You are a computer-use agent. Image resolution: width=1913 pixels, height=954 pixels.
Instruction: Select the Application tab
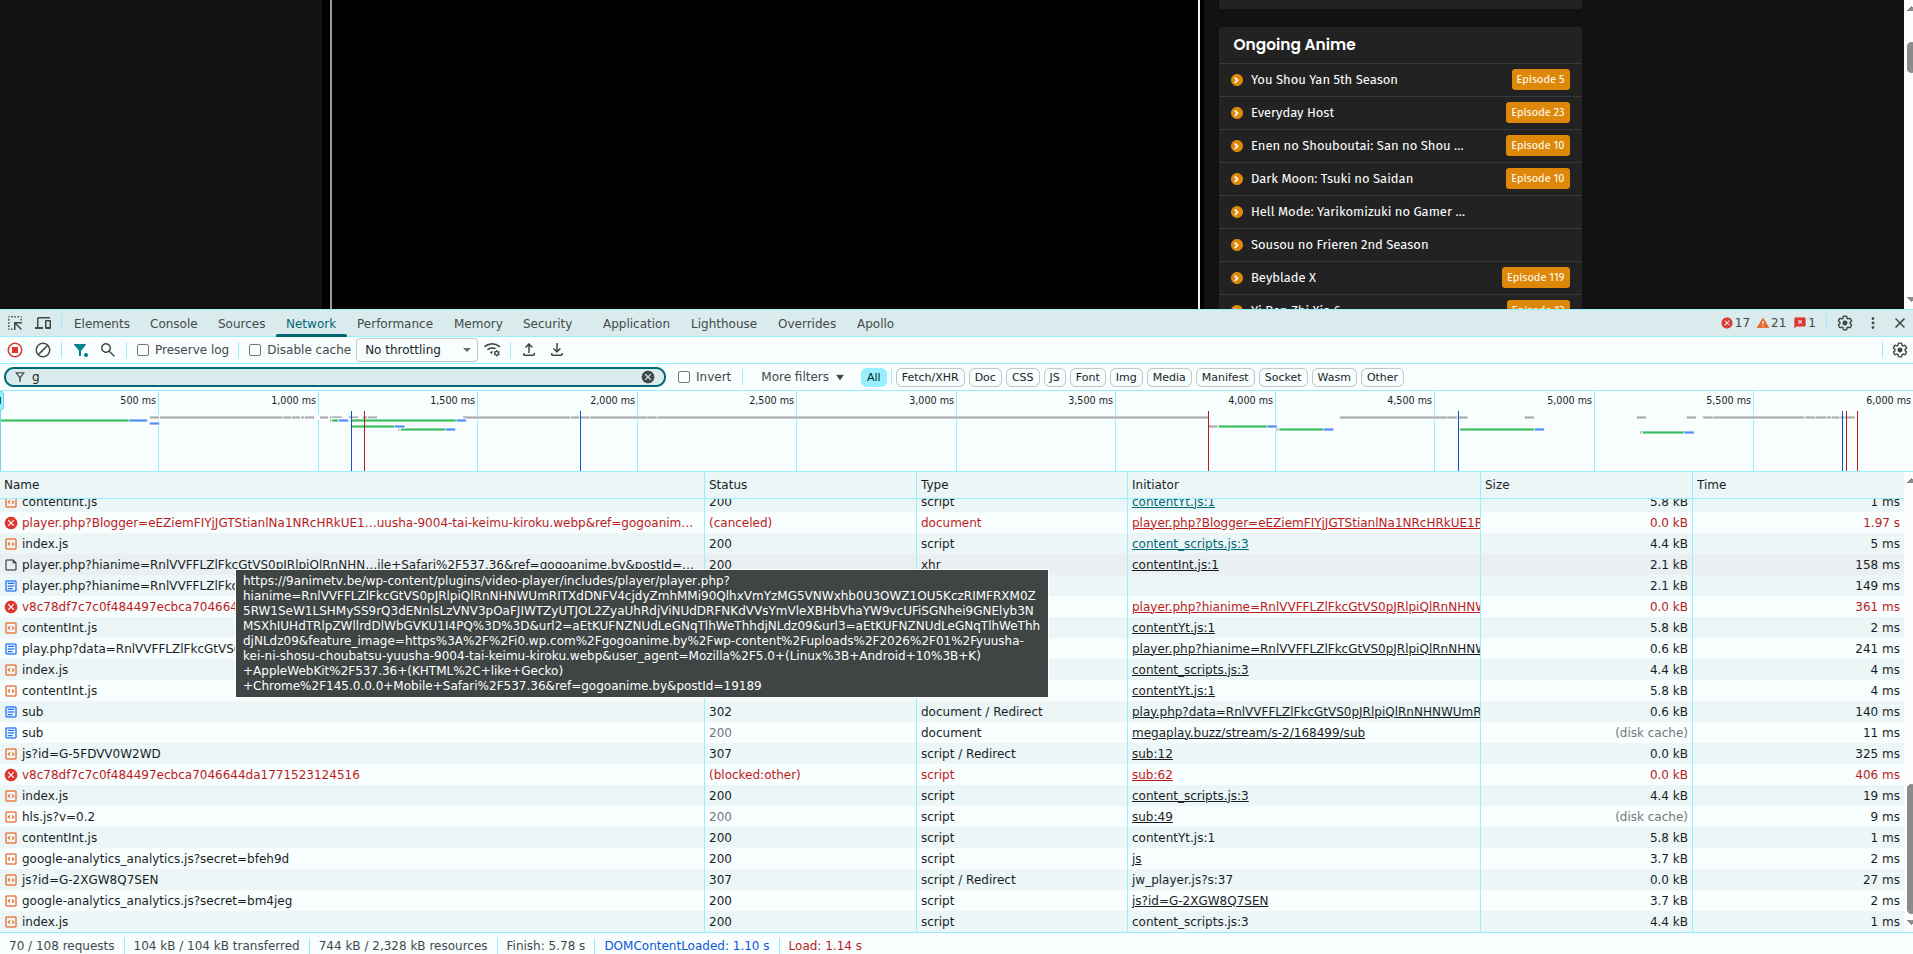click(x=636, y=324)
